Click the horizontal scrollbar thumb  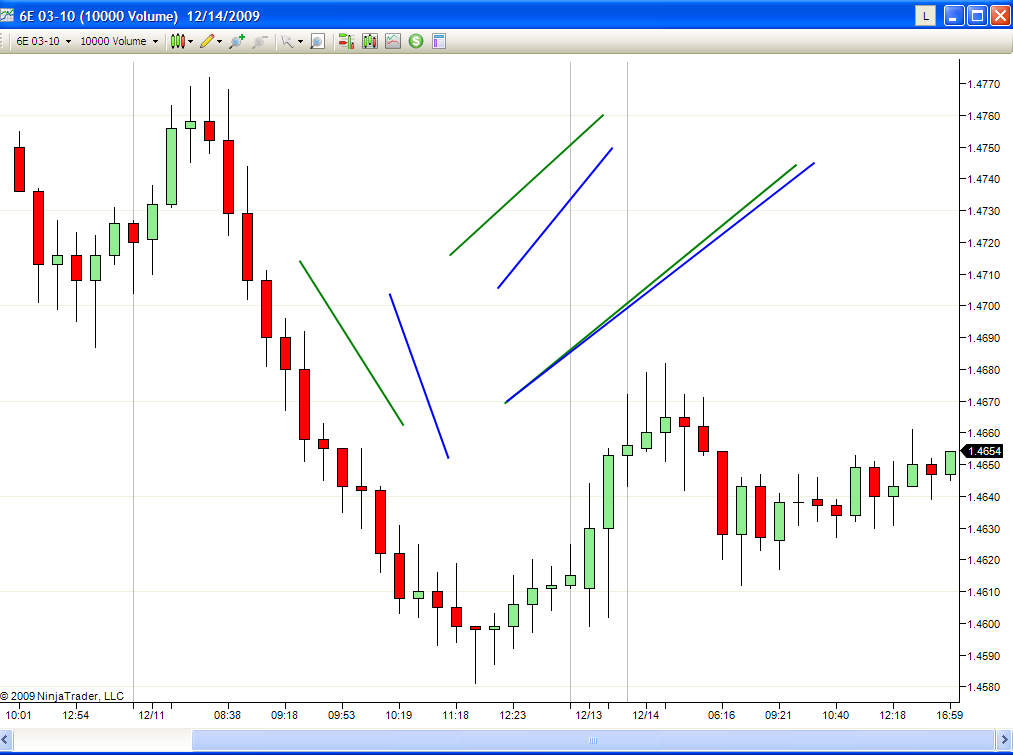pyautogui.click(x=592, y=740)
